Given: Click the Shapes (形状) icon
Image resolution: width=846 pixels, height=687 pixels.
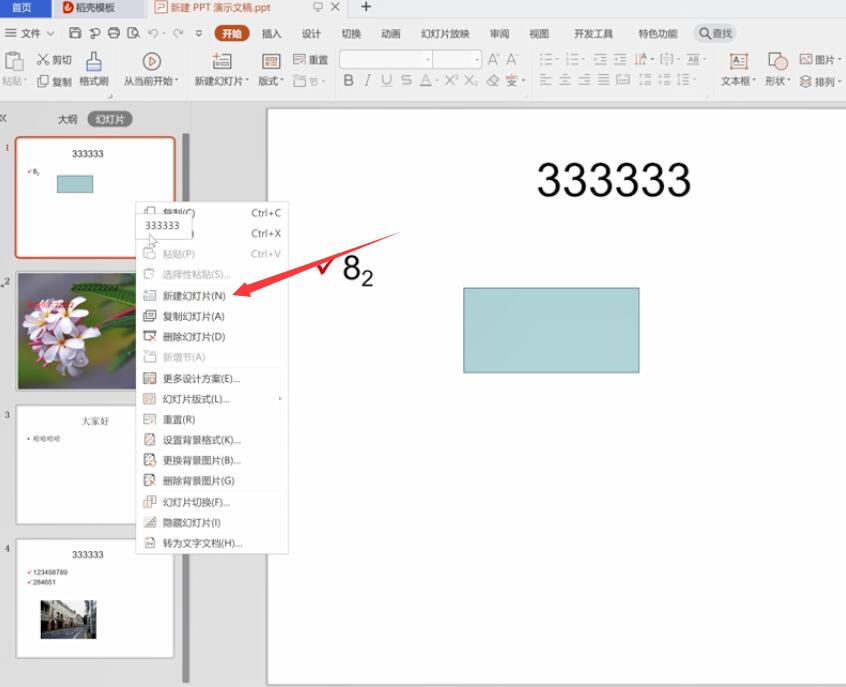Looking at the screenshot, I should tap(777, 62).
